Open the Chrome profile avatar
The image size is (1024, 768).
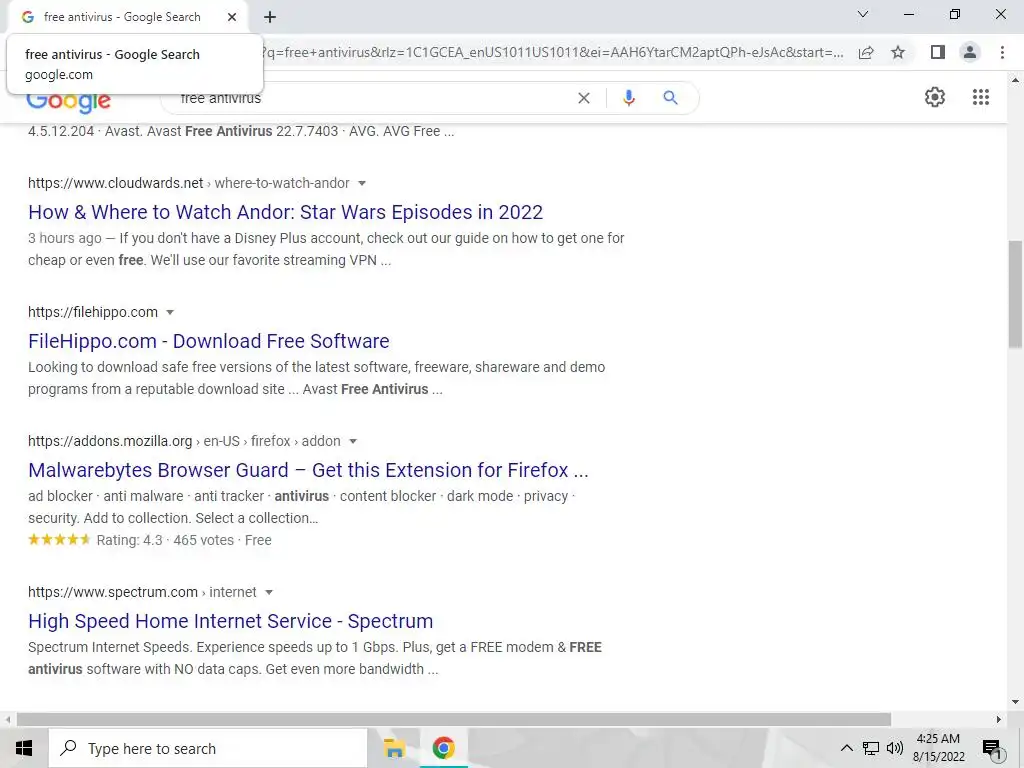[x=970, y=52]
